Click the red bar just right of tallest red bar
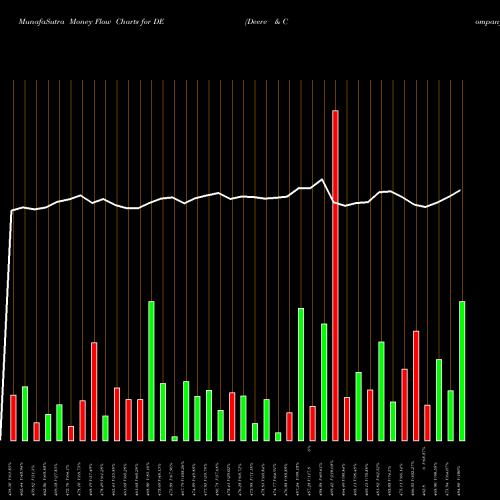 (x=347, y=419)
